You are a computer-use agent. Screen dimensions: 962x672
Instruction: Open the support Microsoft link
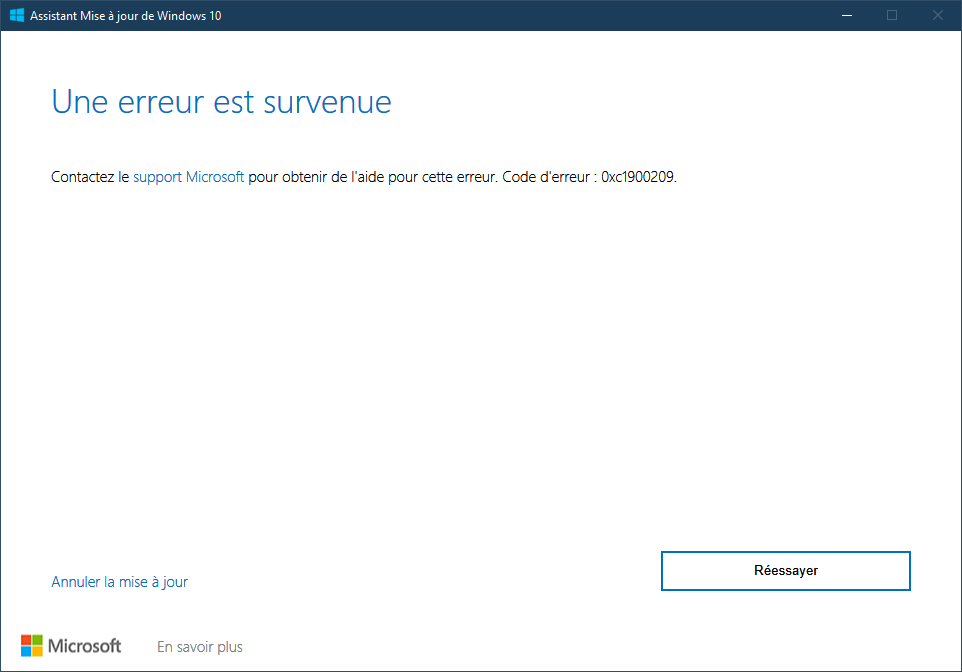[188, 177]
